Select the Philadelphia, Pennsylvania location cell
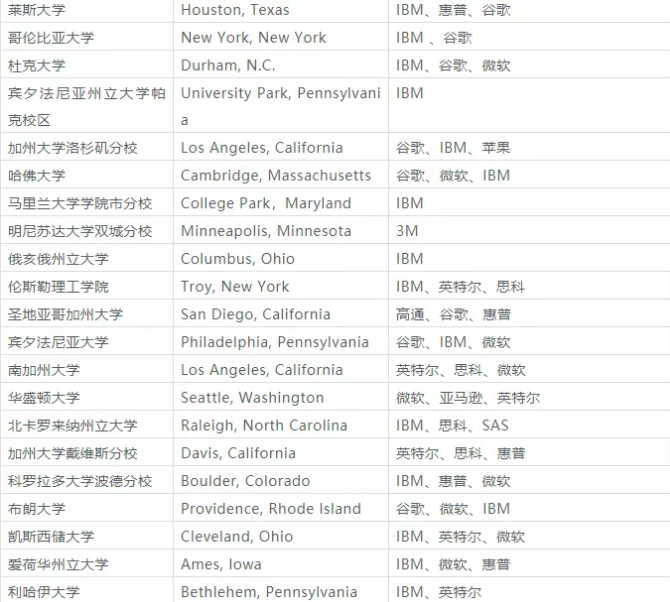This screenshot has width=670, height=602. coord(275,342)
